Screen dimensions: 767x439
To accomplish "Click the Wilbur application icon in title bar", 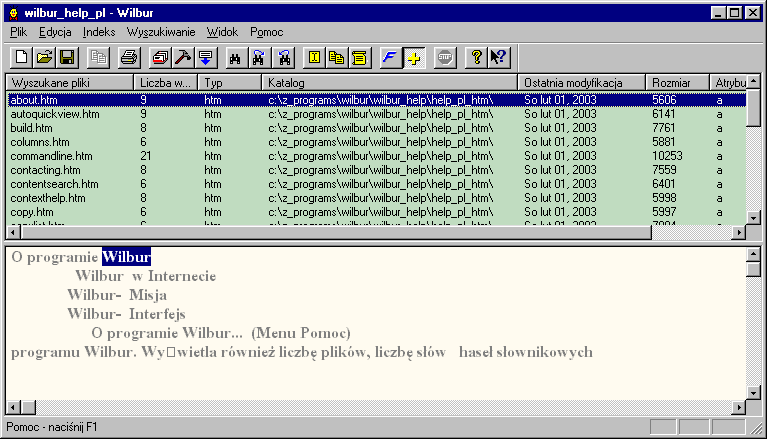I will pos(14,13).
